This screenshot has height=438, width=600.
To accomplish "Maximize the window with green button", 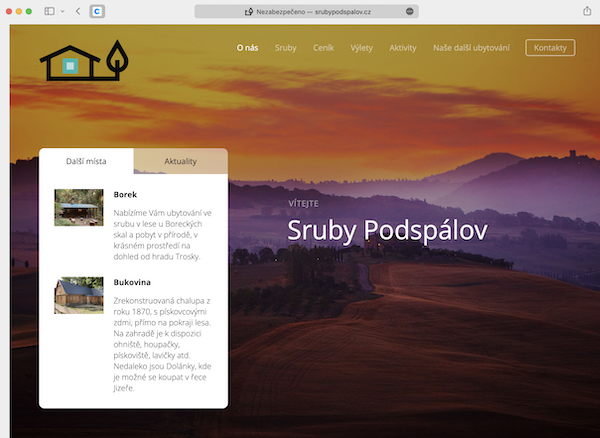I will (29, 11).
